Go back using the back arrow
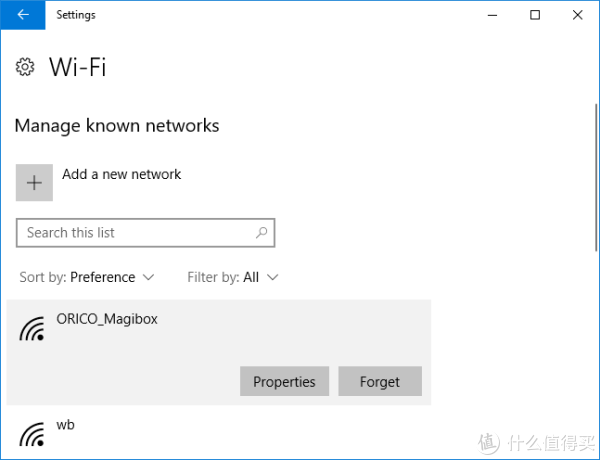This screenshot has width=600, height=460. [x=23, y=15]
